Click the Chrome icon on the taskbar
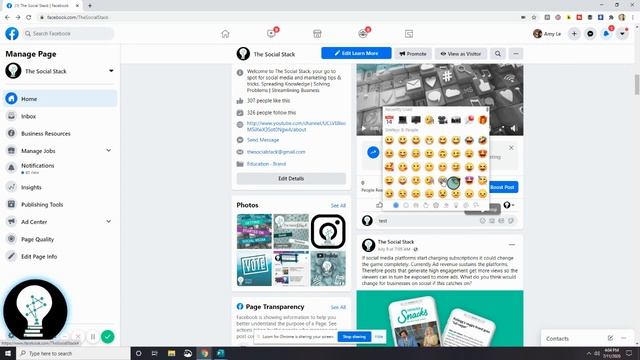Viewport: 640px width, 360px height. click(x=204, y=353)
